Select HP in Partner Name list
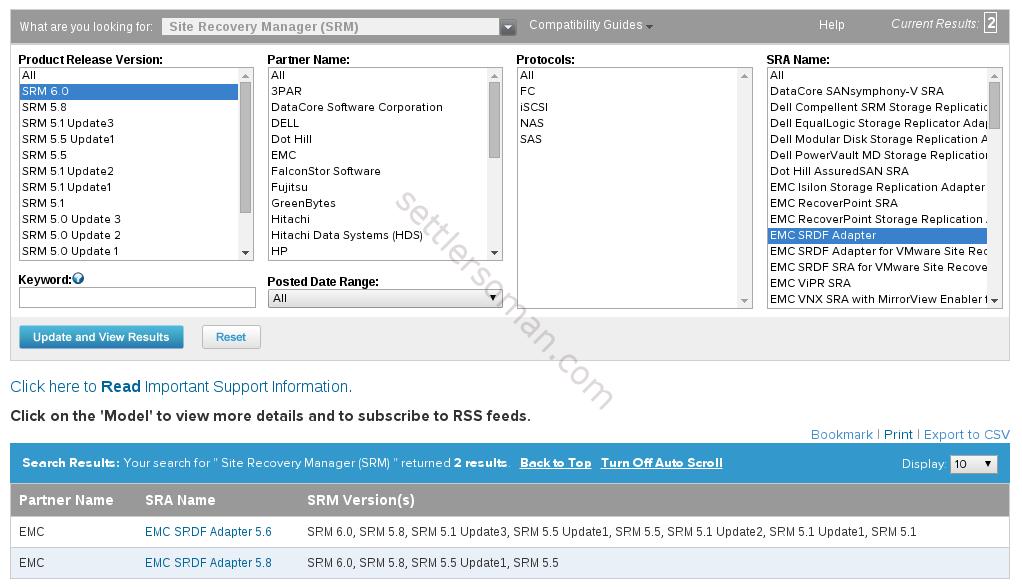 coord(378,251)
